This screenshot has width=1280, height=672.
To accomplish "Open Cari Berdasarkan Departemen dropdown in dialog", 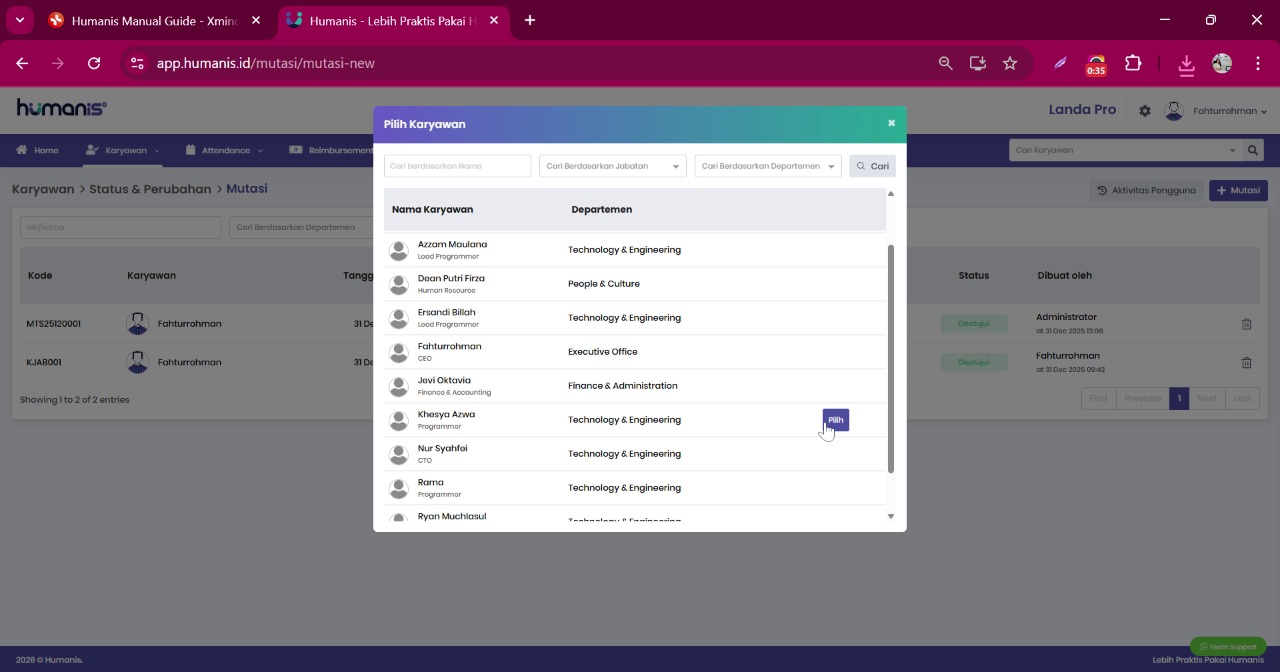I will 768,166.
